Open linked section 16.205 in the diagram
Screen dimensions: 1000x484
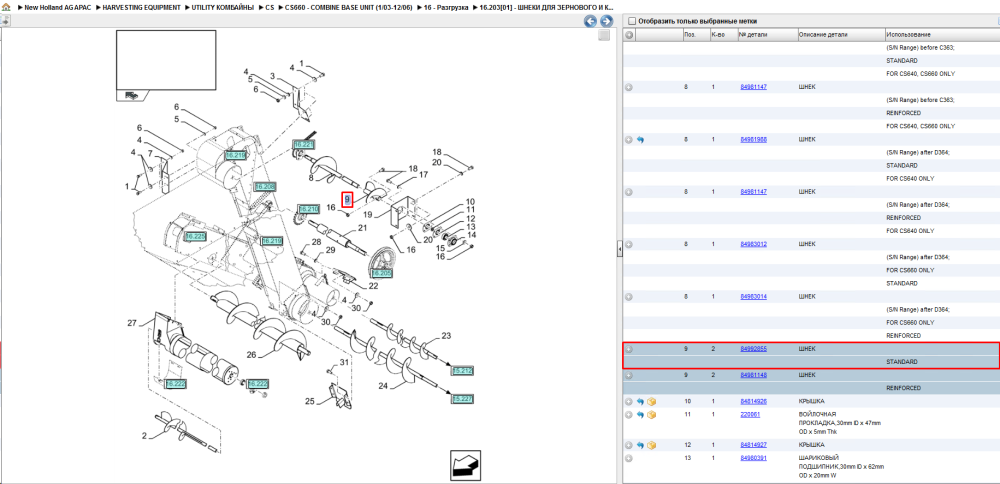coord(381,273)
